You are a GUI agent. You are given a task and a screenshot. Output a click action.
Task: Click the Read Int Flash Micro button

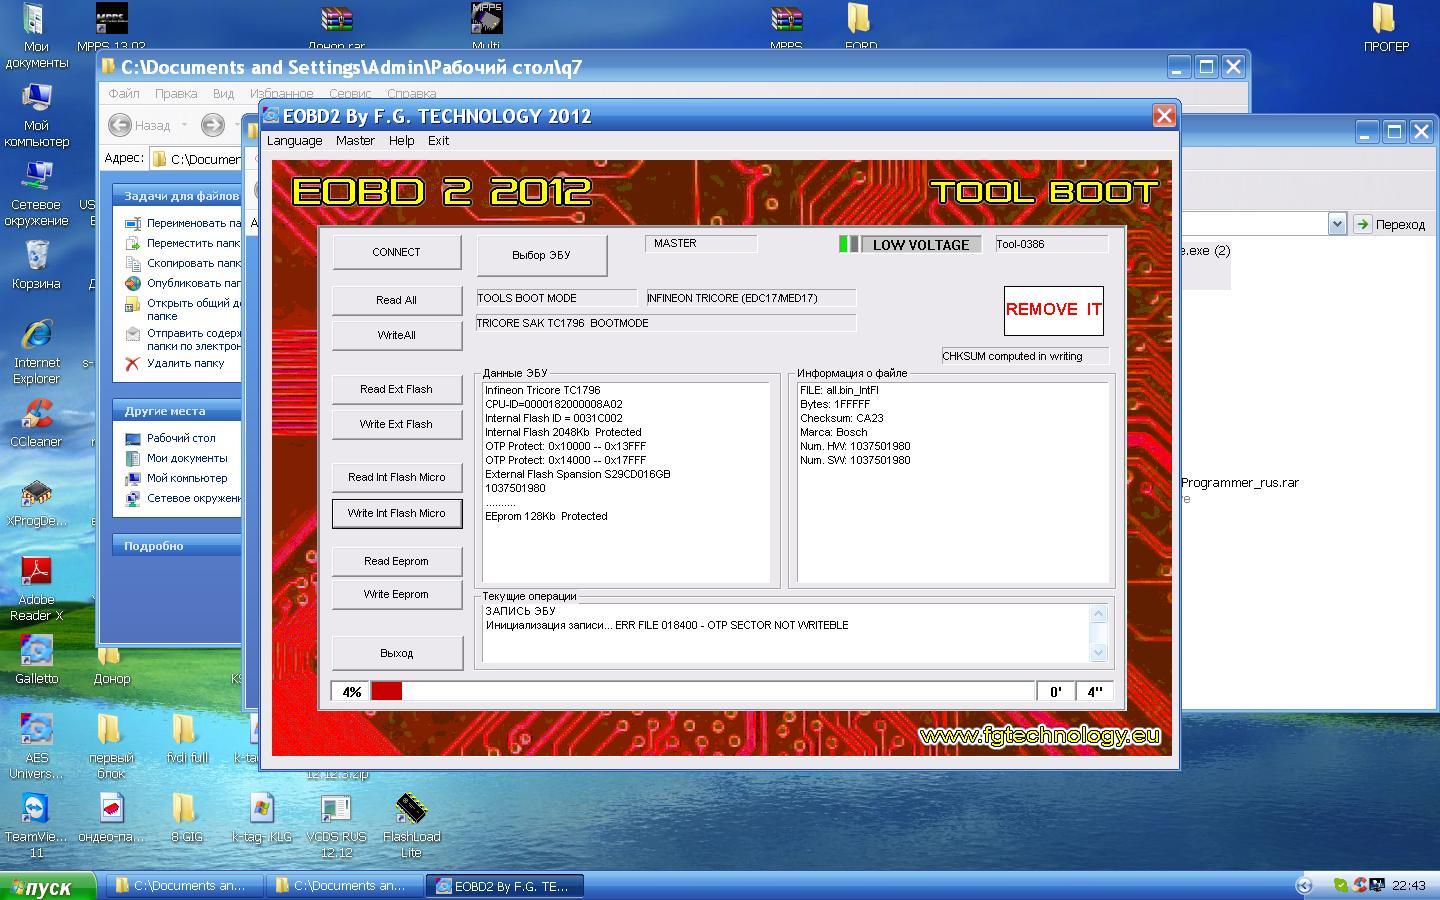(397, 477)
